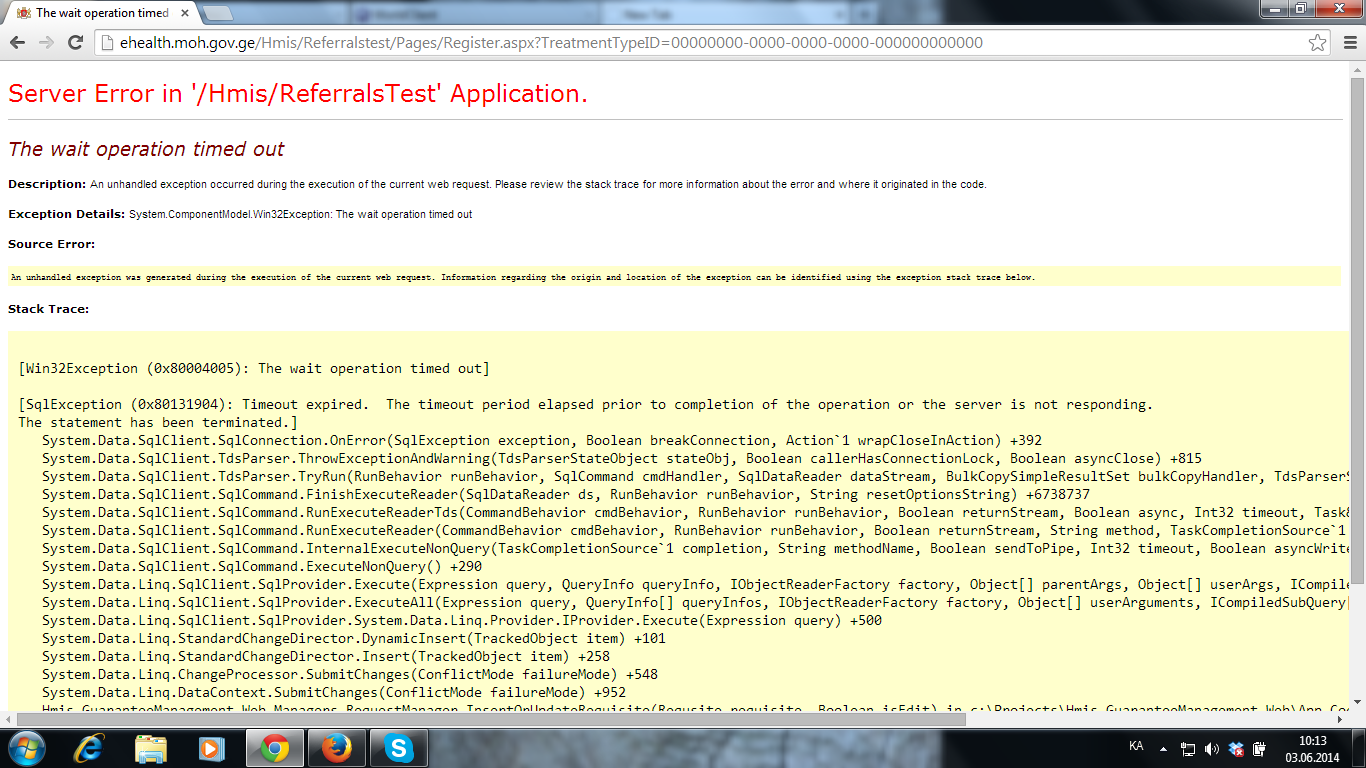Open the Windows Start menu

[27, 748]
